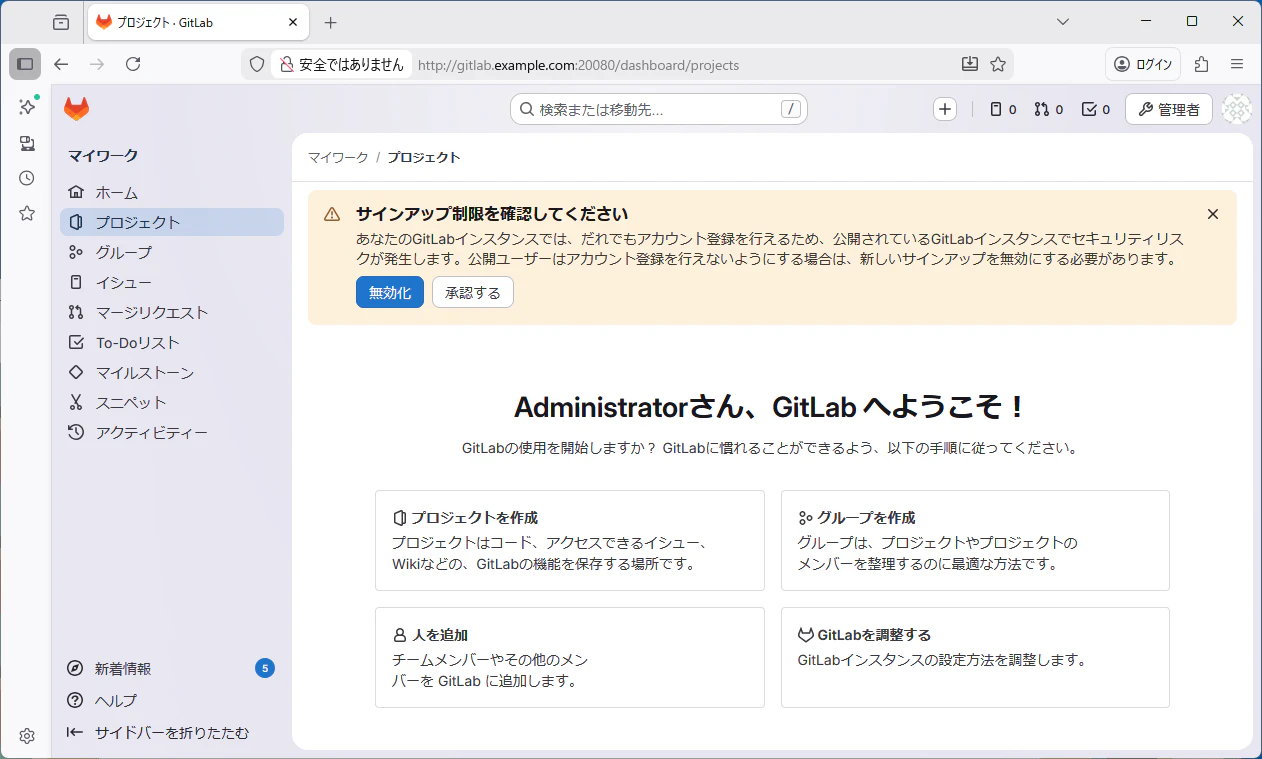
Task: Open GitLabを調整する card
Action: (x=975, y=657)
